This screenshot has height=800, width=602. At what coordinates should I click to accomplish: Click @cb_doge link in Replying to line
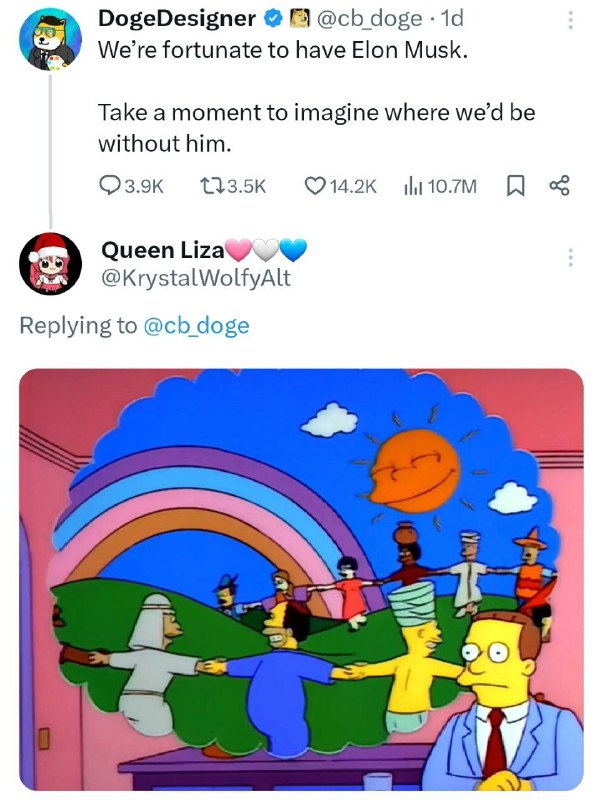tap(197, 326)
